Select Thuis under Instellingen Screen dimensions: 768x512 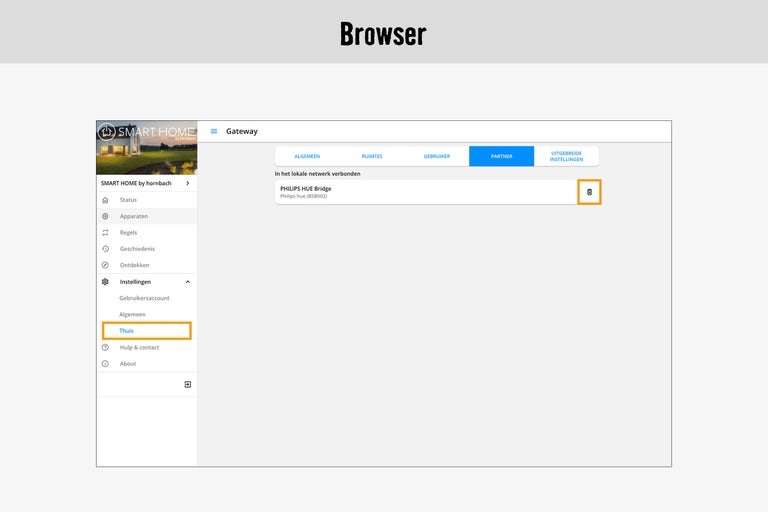(146, 331)
